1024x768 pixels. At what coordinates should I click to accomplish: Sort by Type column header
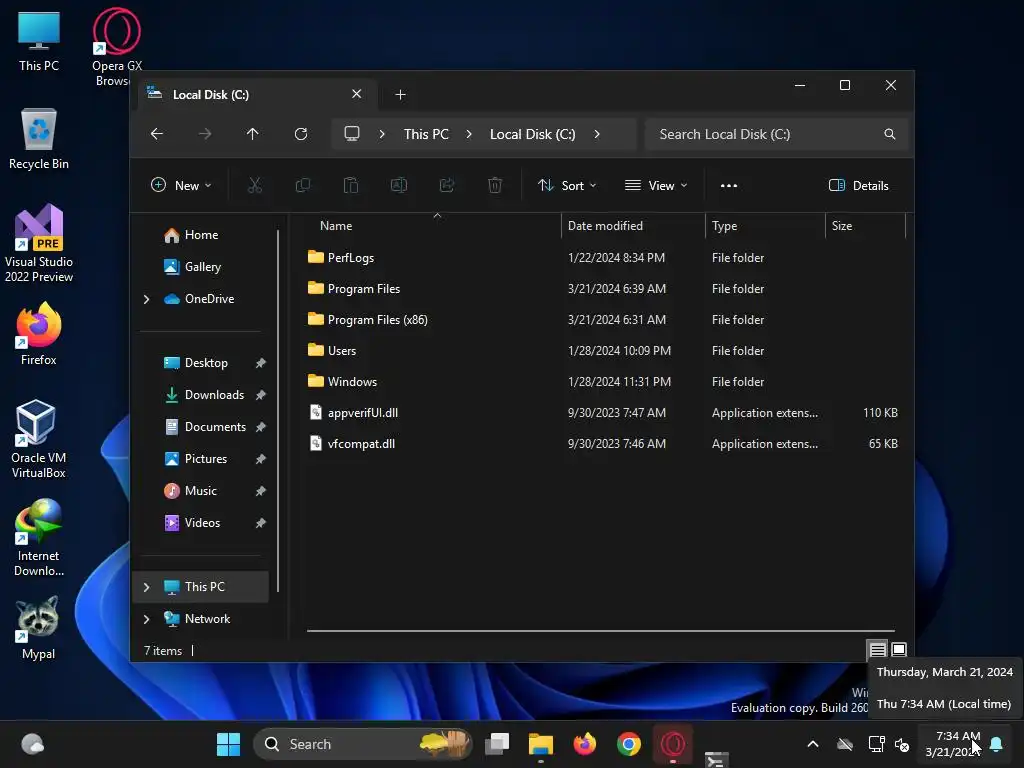[765, 226]
